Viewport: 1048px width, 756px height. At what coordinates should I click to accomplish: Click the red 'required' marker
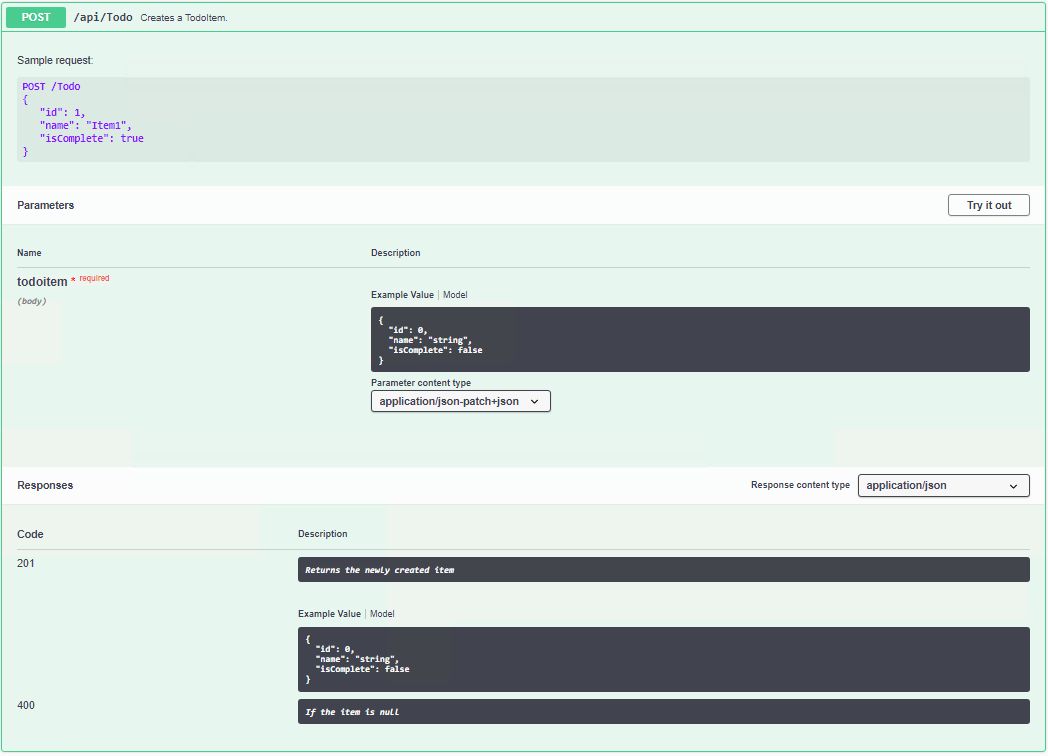coord(94,278)
